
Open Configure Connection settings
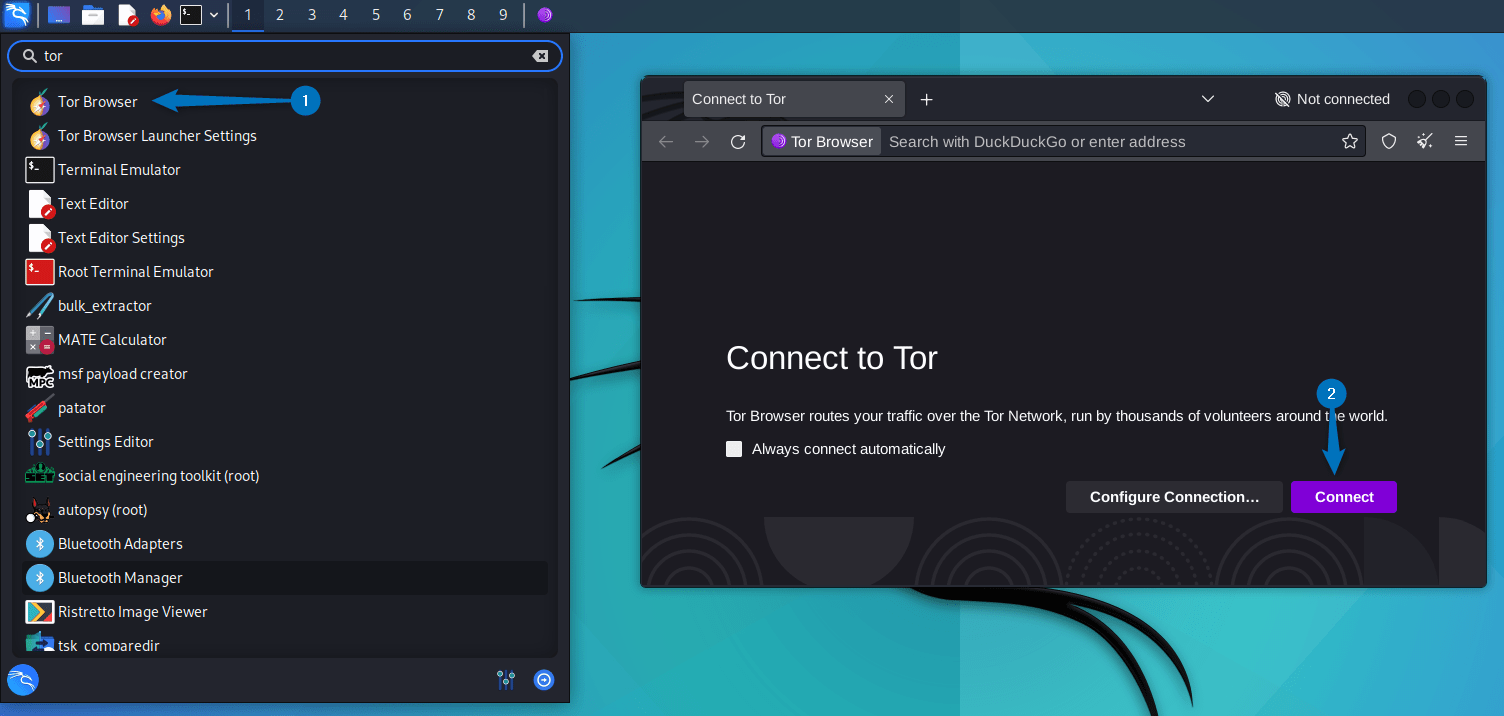(1174, 497)
